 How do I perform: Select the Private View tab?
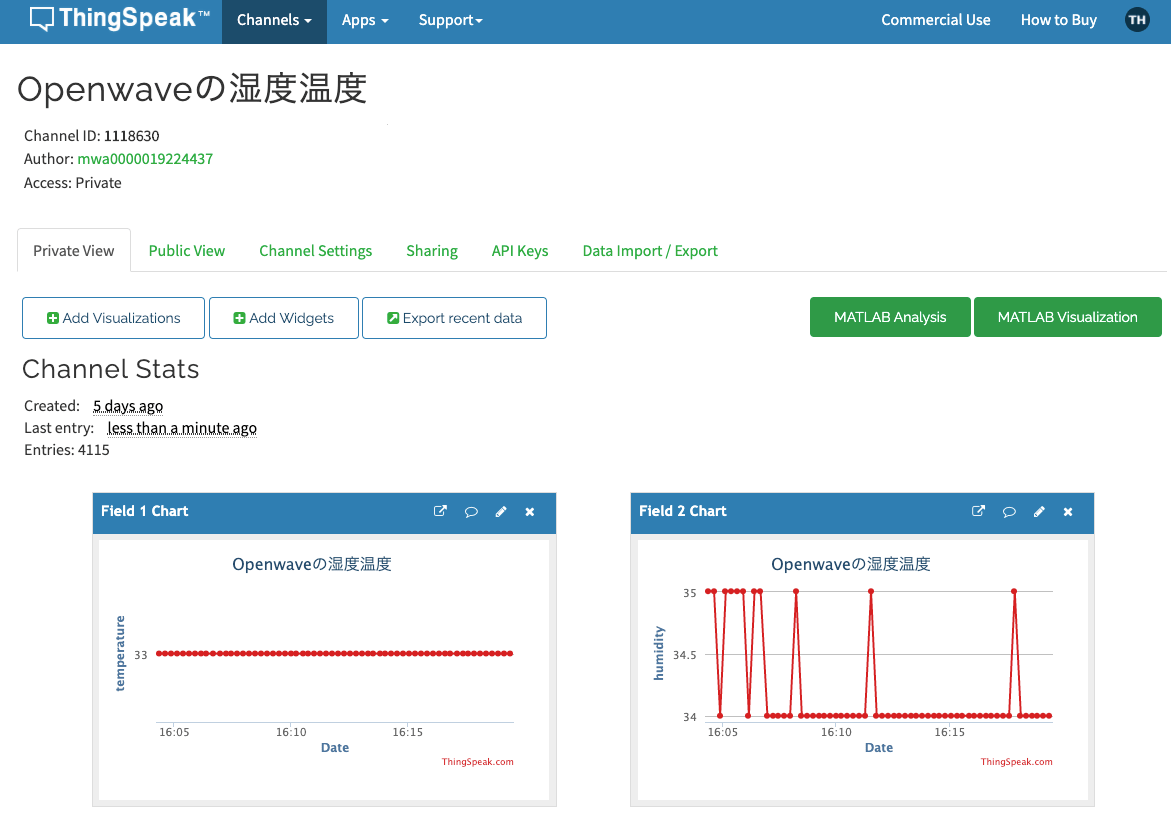click(74, 251)
